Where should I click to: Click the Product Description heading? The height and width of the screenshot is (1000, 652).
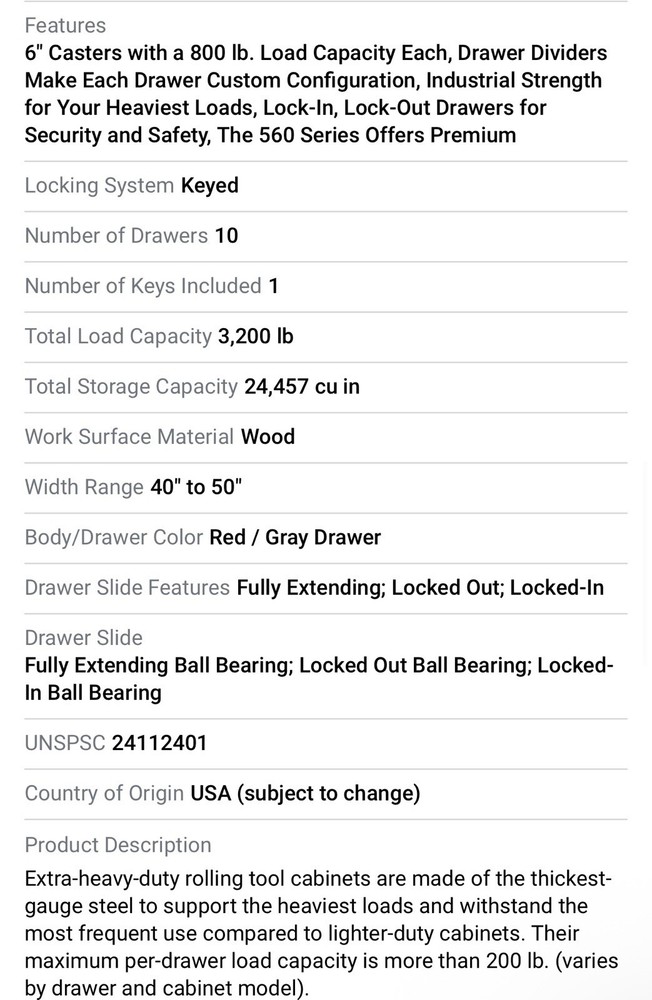point(118,845)
